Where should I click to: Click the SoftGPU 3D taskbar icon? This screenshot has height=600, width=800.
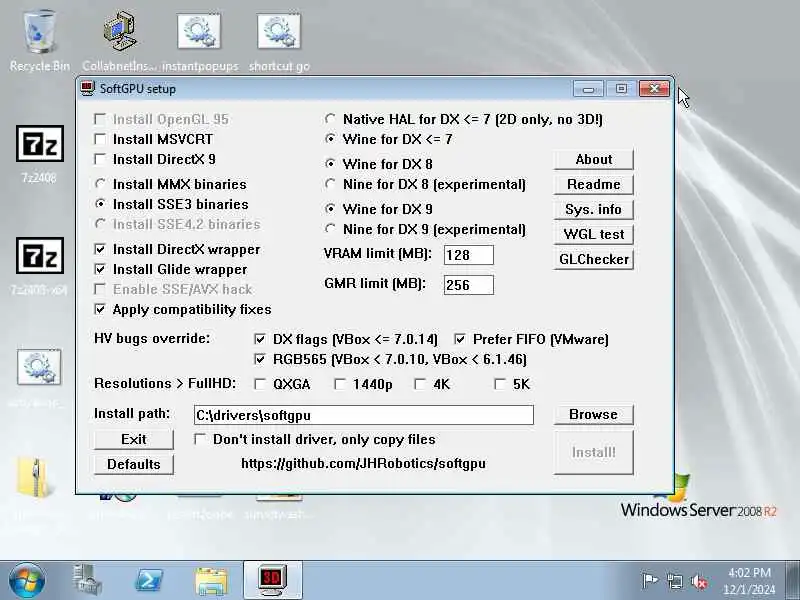click(x=273, y=580)
